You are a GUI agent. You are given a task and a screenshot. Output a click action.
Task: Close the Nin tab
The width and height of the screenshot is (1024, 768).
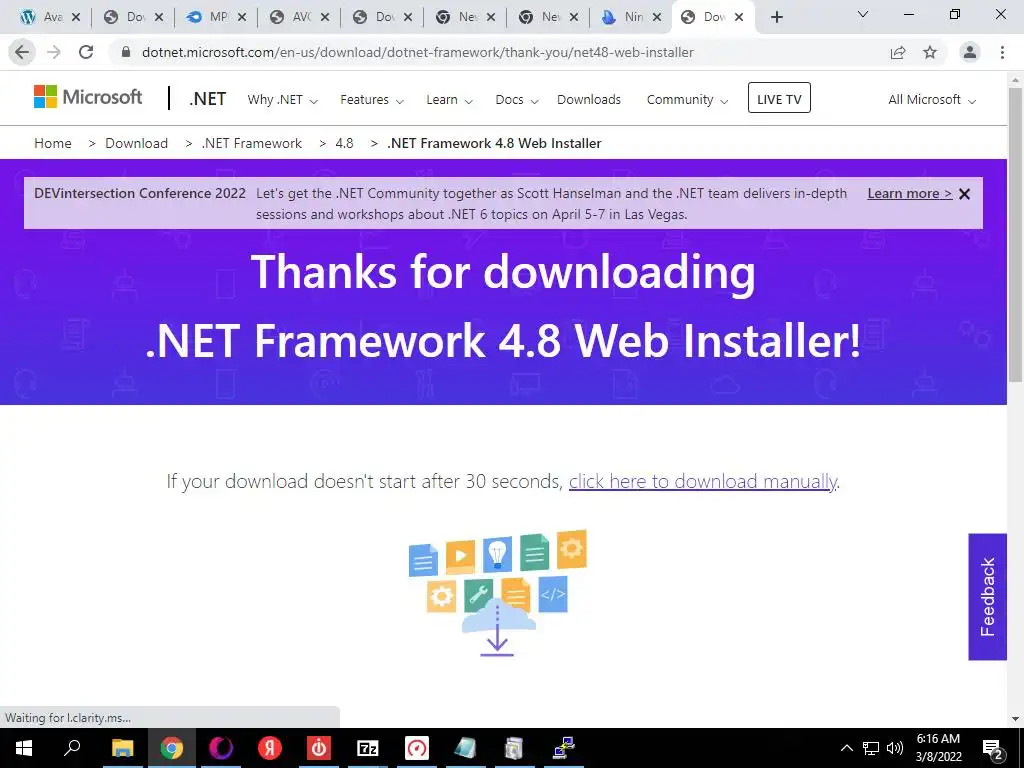(657, 18)
